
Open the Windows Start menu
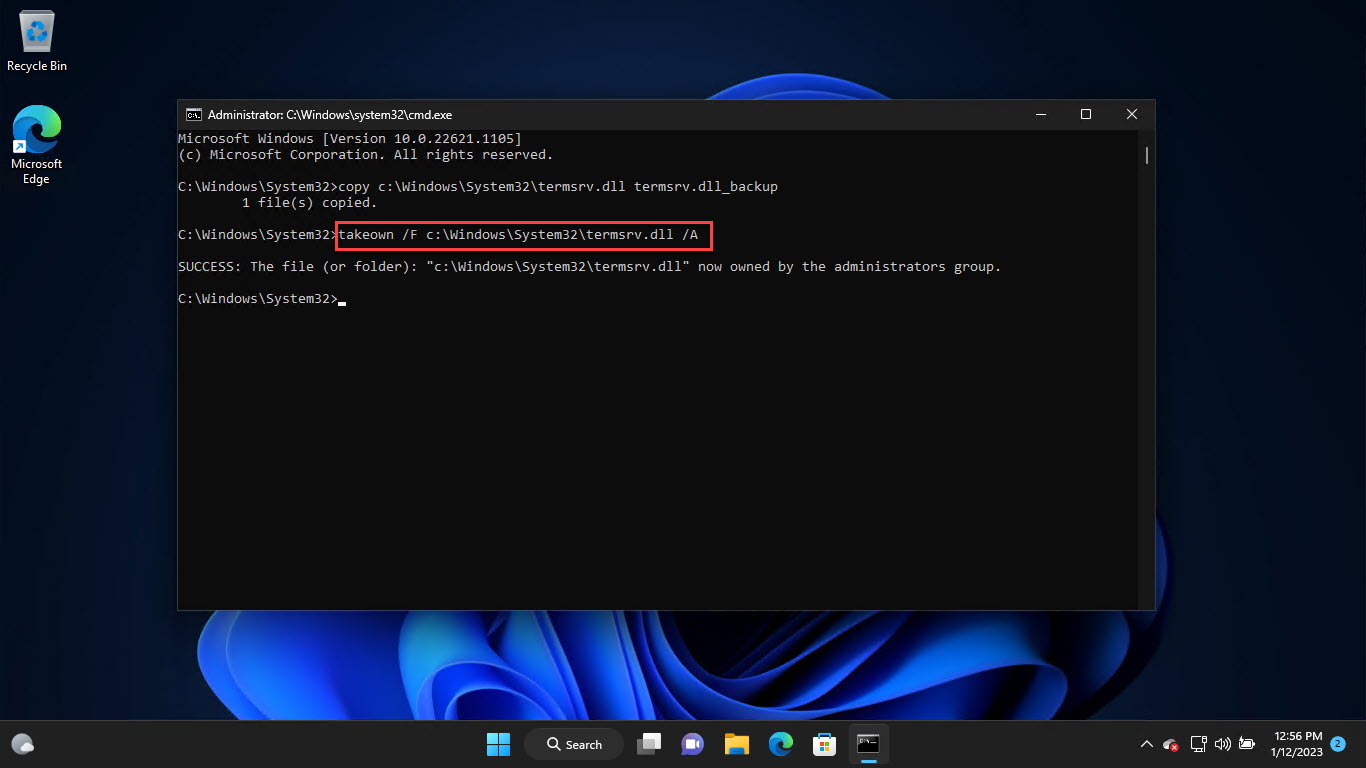498,744
